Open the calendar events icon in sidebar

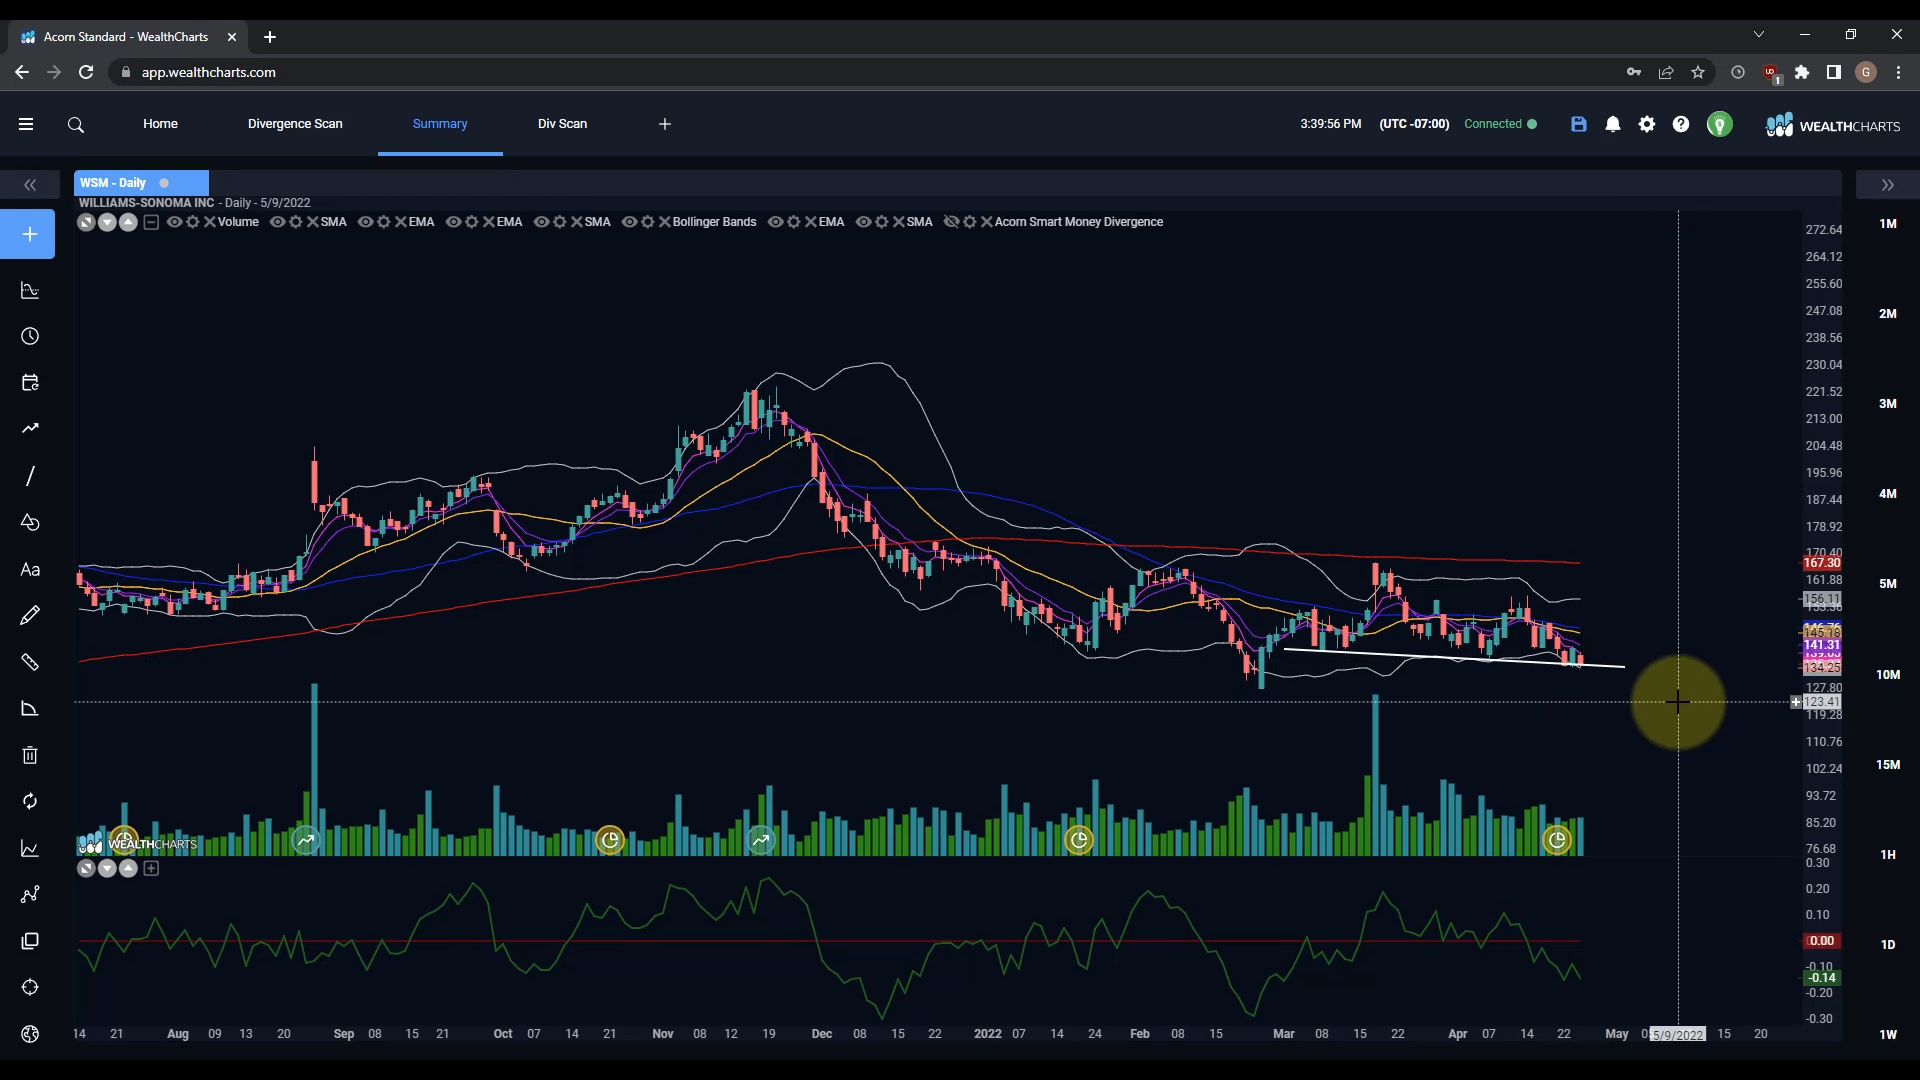pos(30,383)
